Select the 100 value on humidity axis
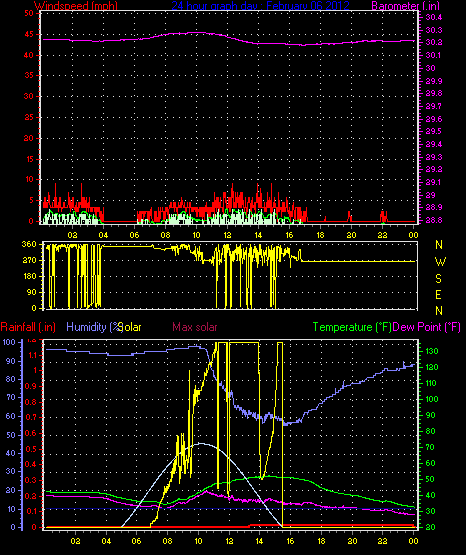Viewport: 466px width, 555px height. coord(9,342)
